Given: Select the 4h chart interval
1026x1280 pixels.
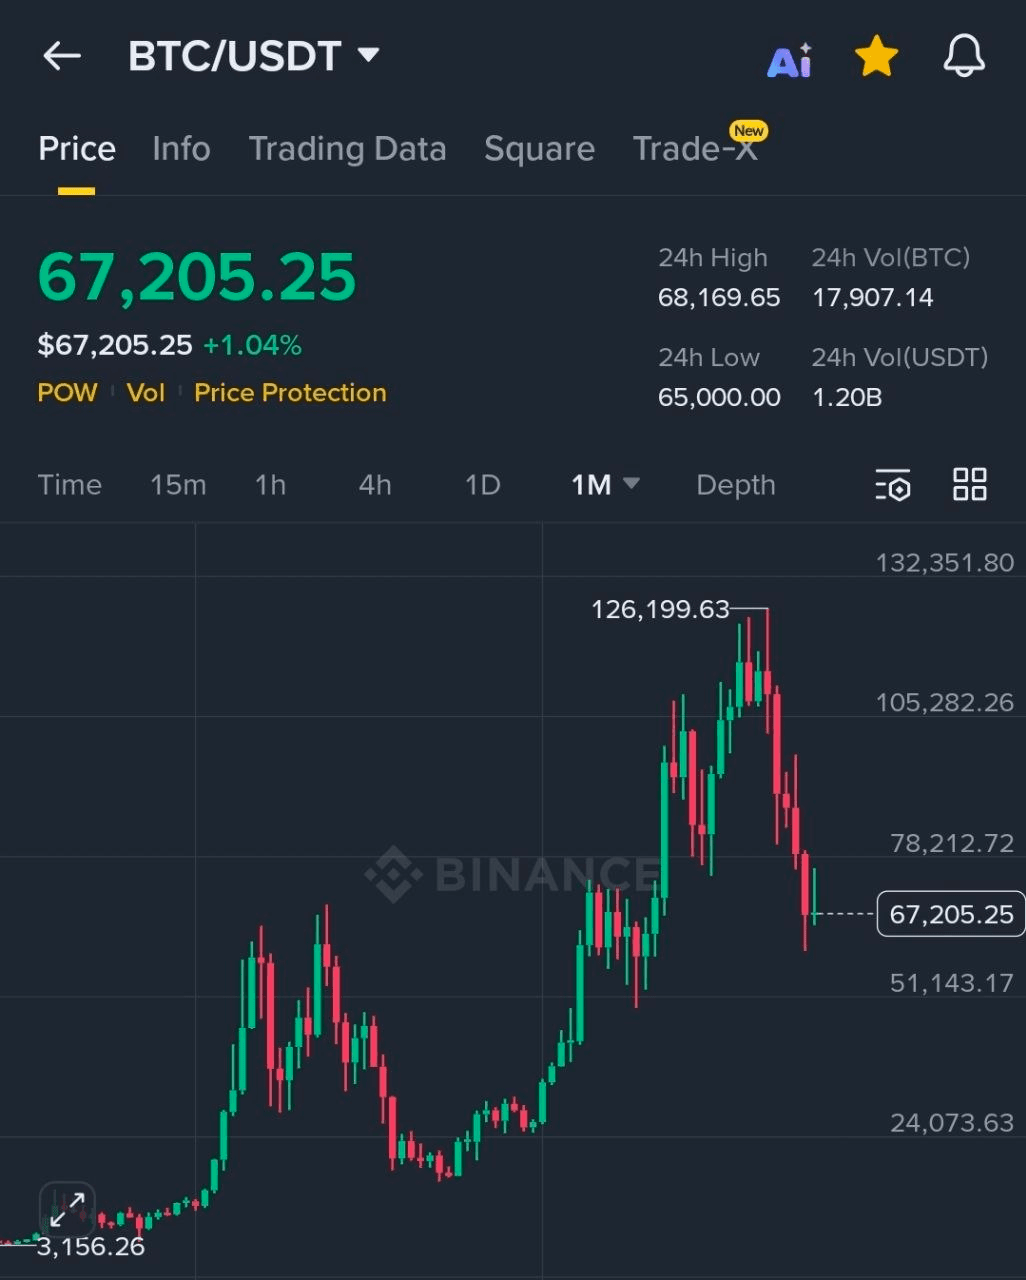Looking at the screenshot, I should click(375, 485).
